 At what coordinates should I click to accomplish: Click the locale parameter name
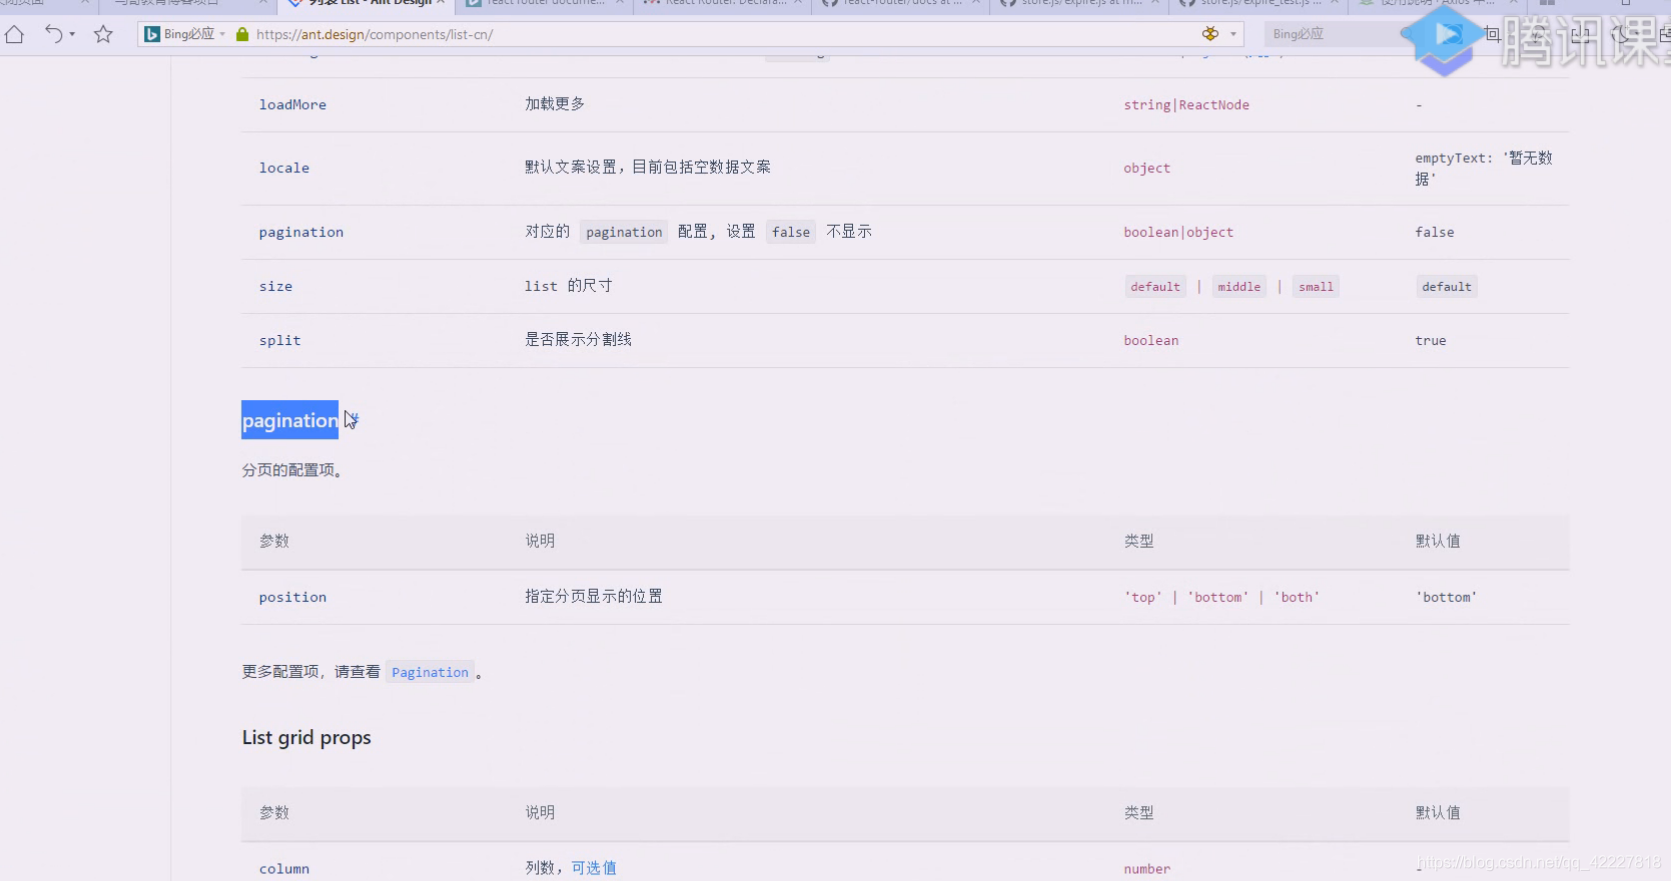click(x=284, y=168)
